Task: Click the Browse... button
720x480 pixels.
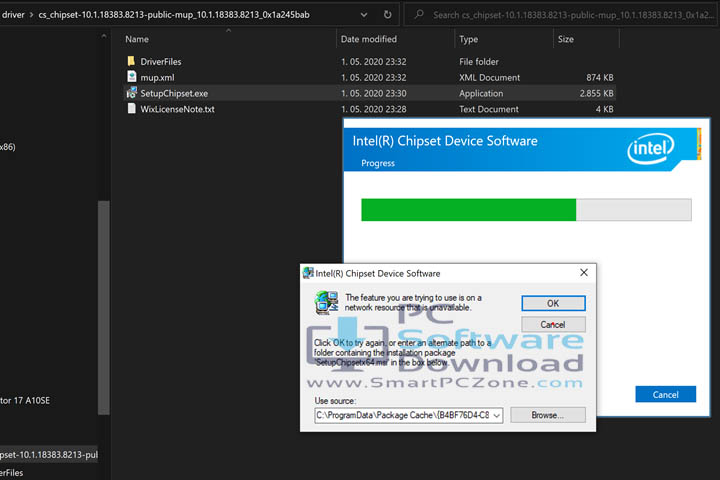Action: pyautogui.click(x=548, y=415)
